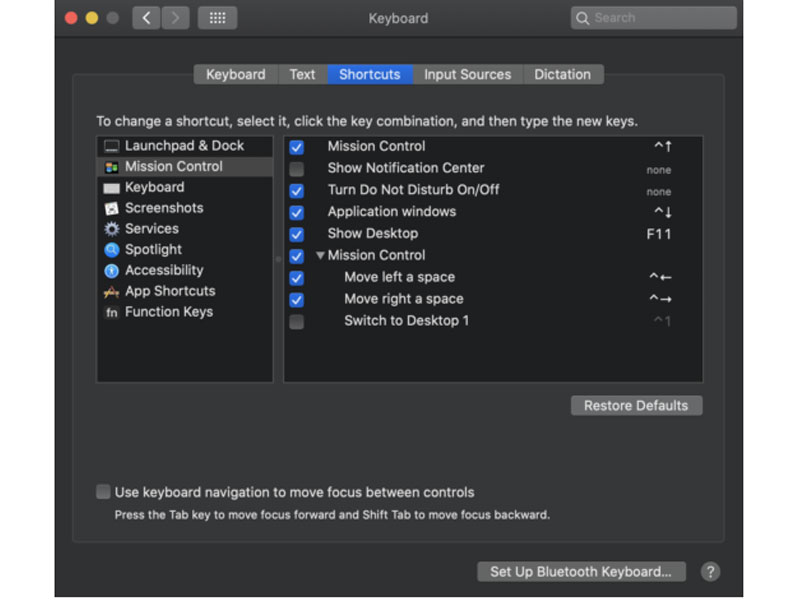The image size is (799, 600).
Task: Choose the Accessibility icon in sidebar
Action: click(x=111, y=271)
